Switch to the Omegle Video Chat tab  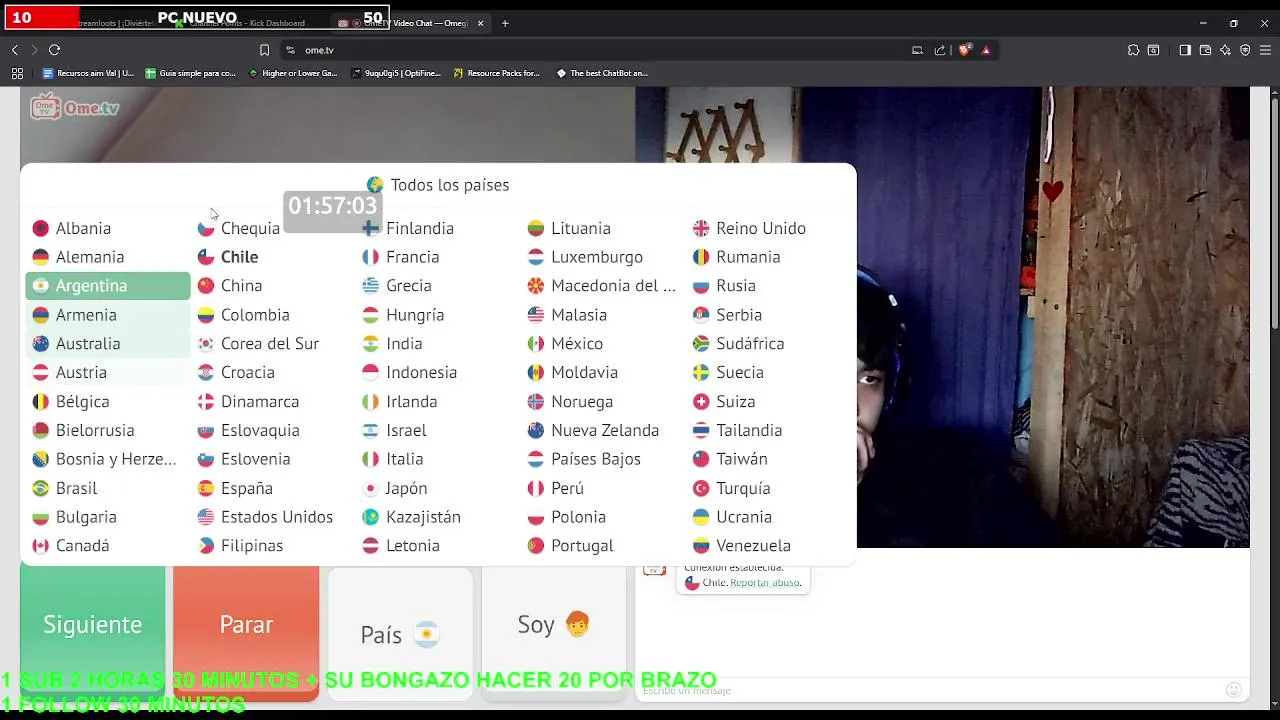pyautogui.click(x=410, y=23)
